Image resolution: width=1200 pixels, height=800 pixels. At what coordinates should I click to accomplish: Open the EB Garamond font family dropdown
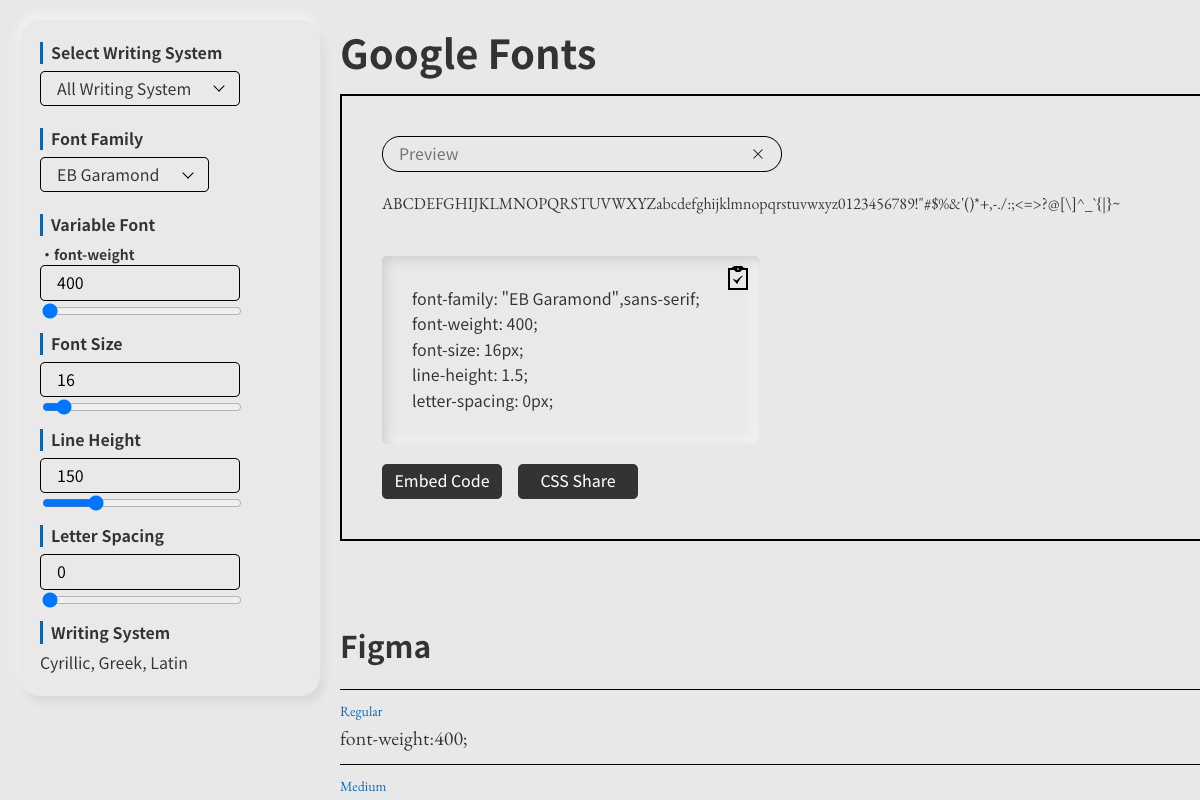click(124, 174)
